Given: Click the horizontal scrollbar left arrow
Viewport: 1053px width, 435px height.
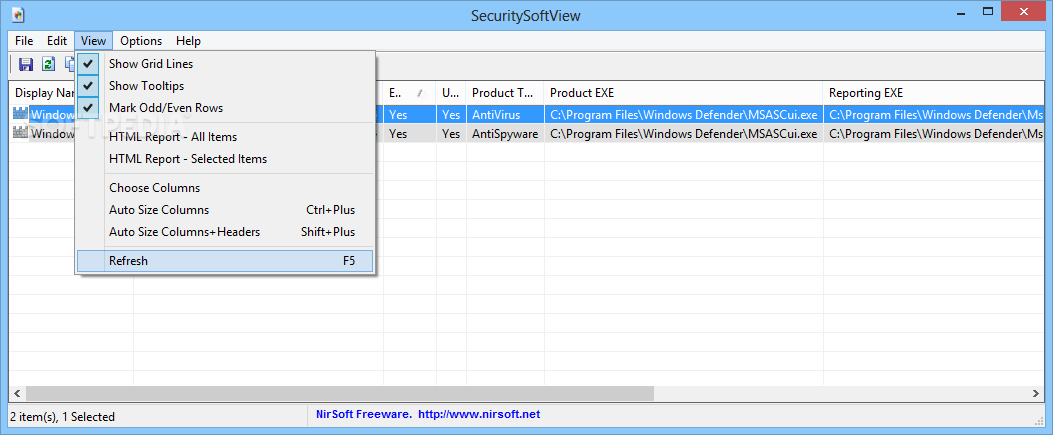Looking at the screenshot, I should (17, 393).
